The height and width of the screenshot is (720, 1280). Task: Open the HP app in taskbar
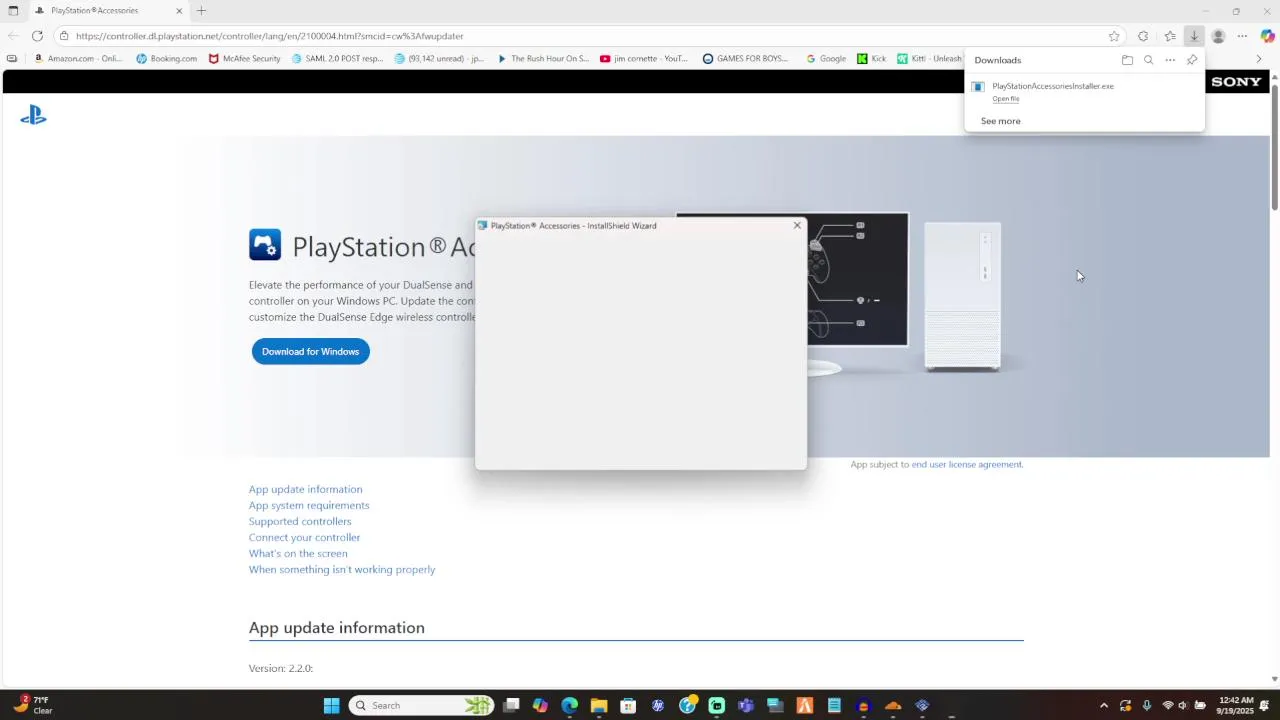coord(658,706)
